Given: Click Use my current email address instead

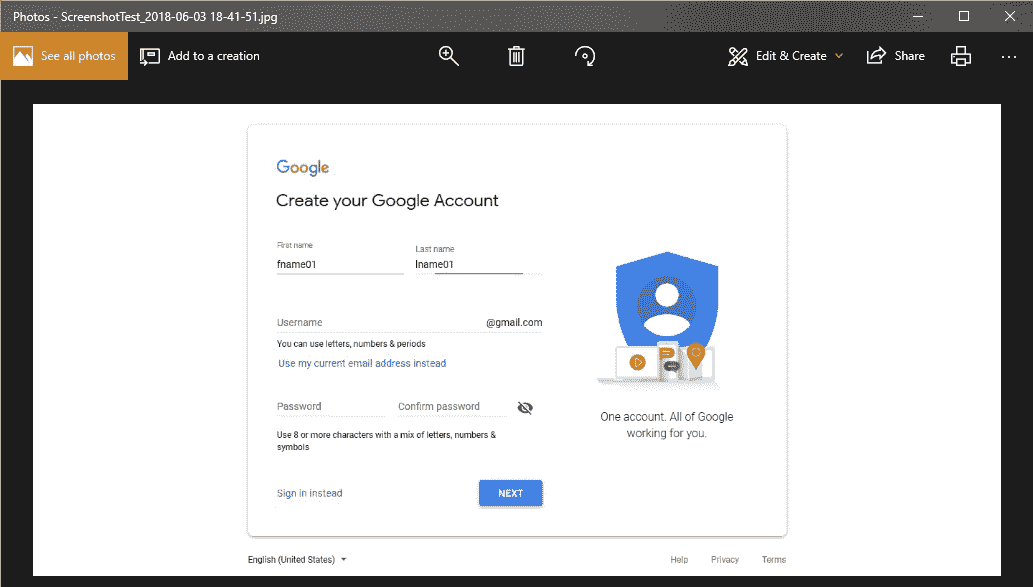Looking at the screenshot, I should pos(362,363).
